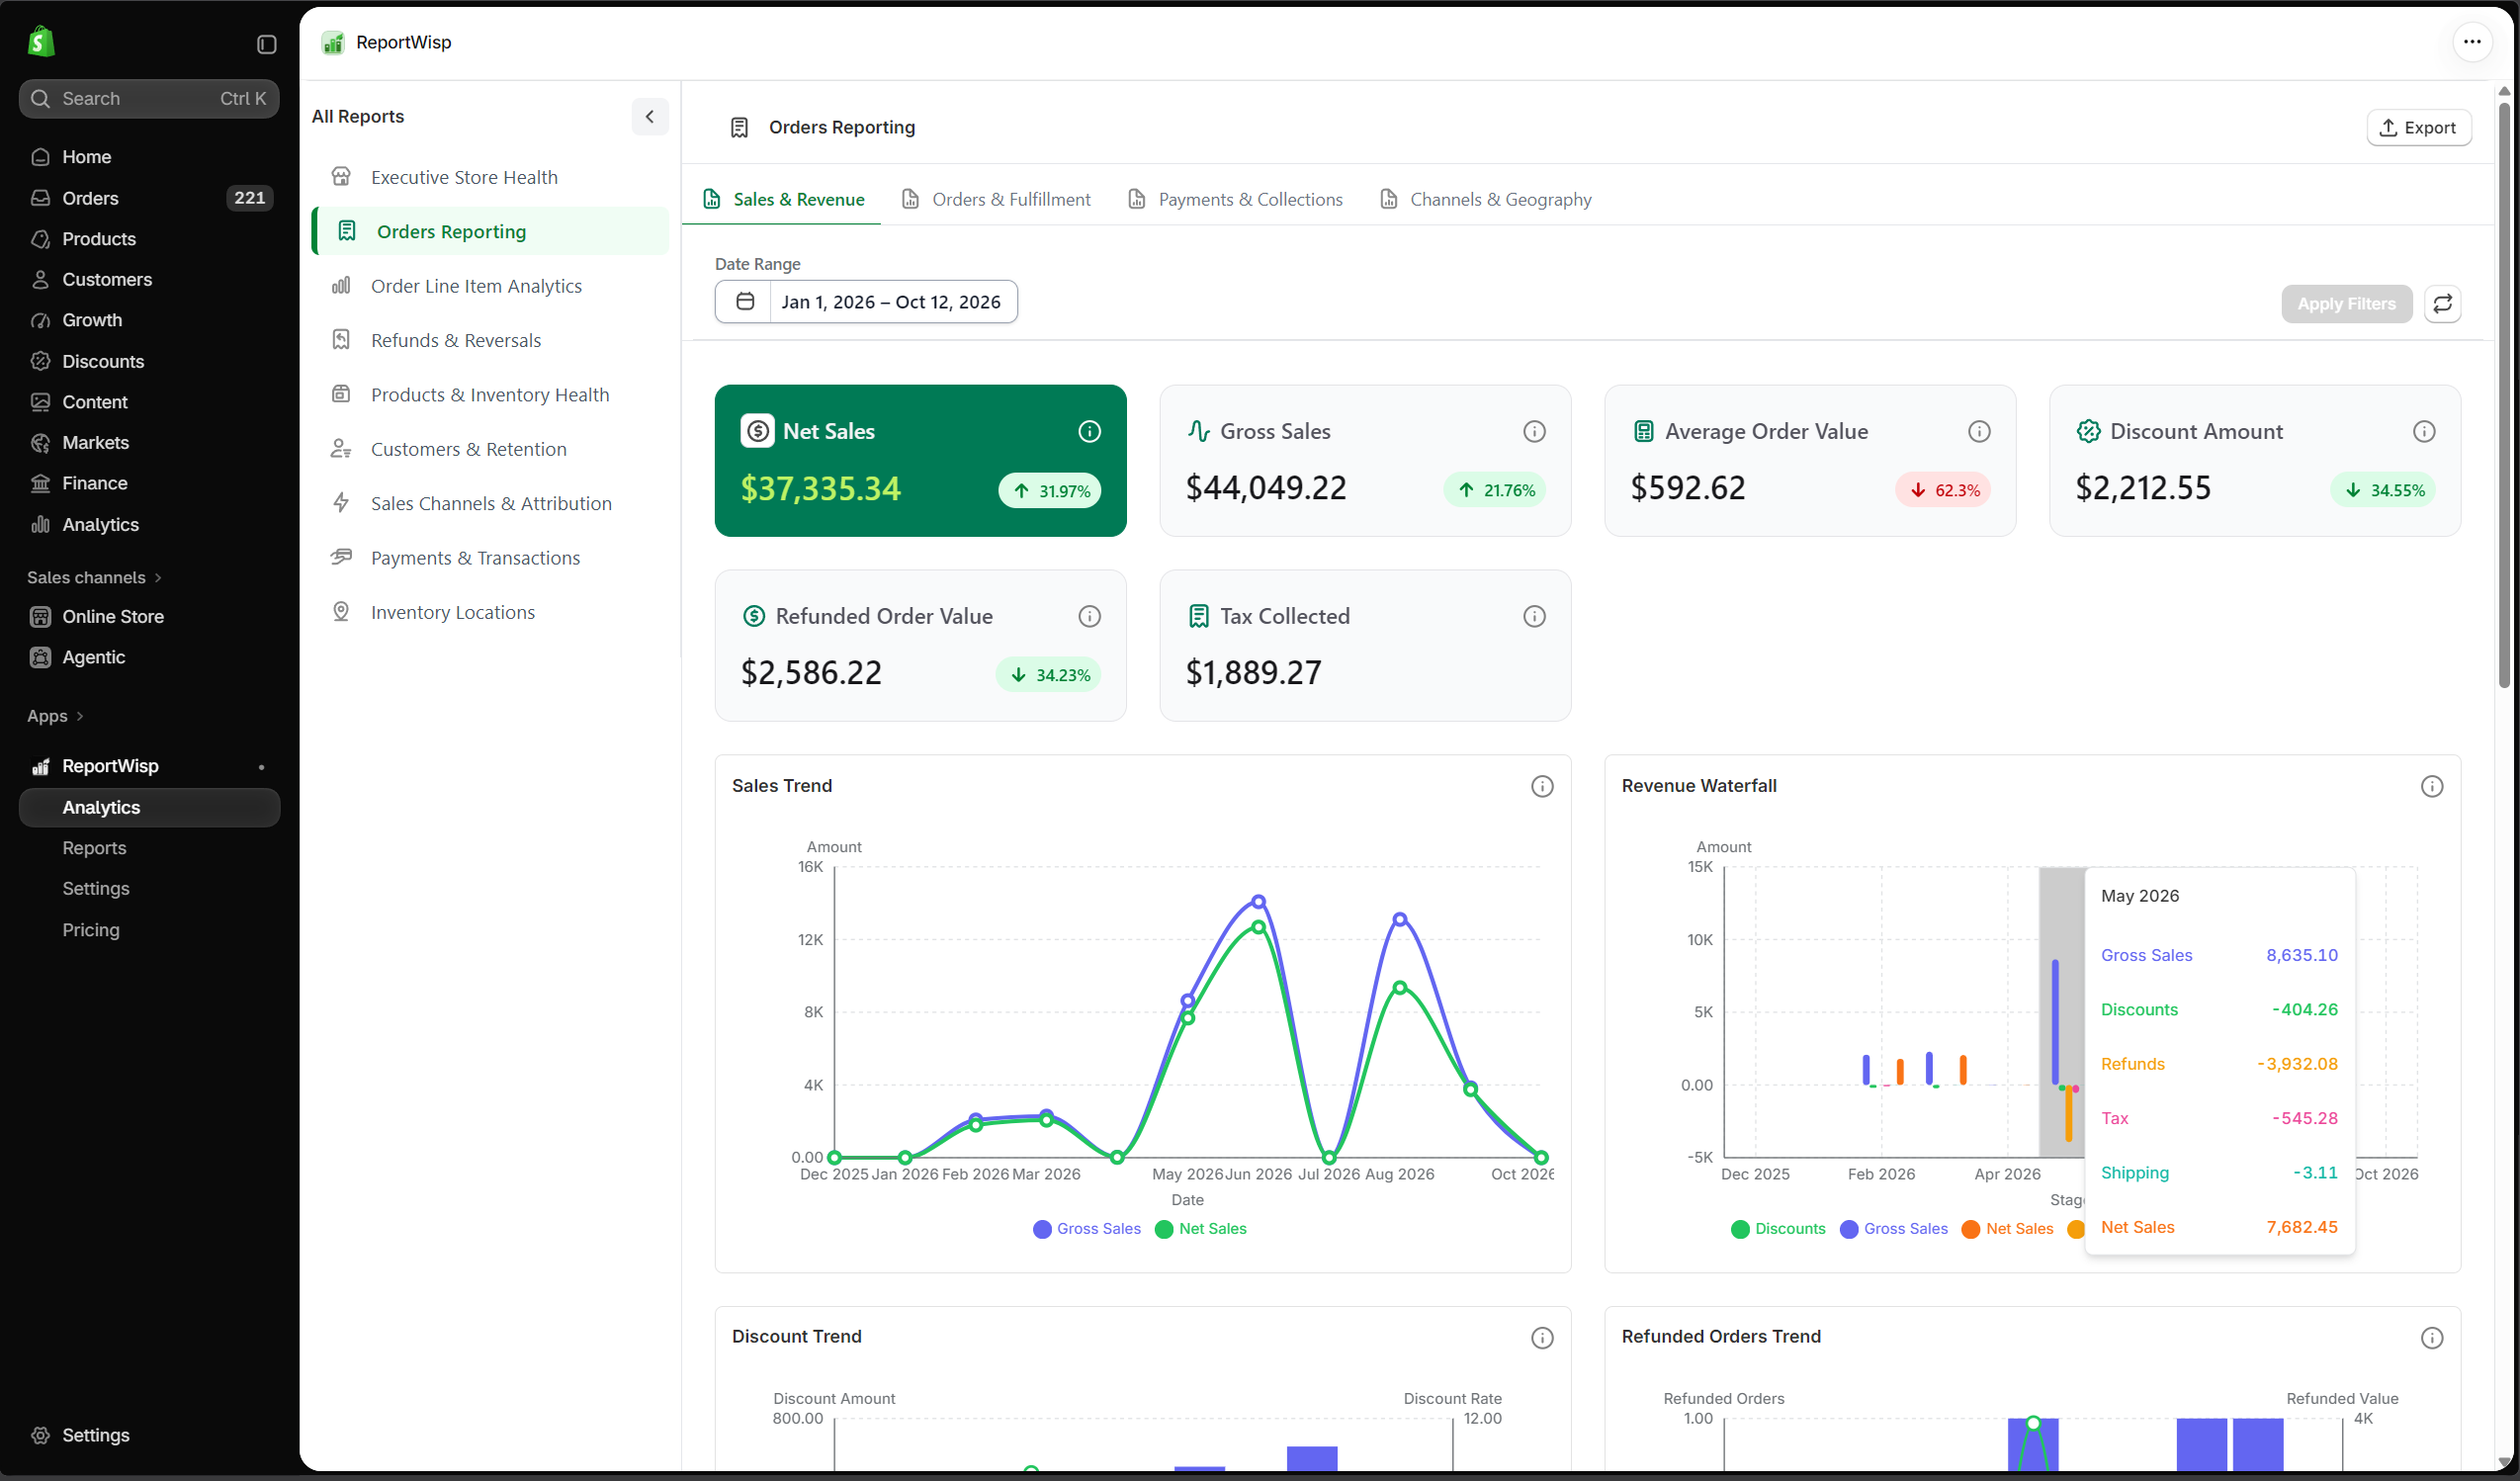Click the Apply Filters button

pyautogui.click(x=2346, y=303)
